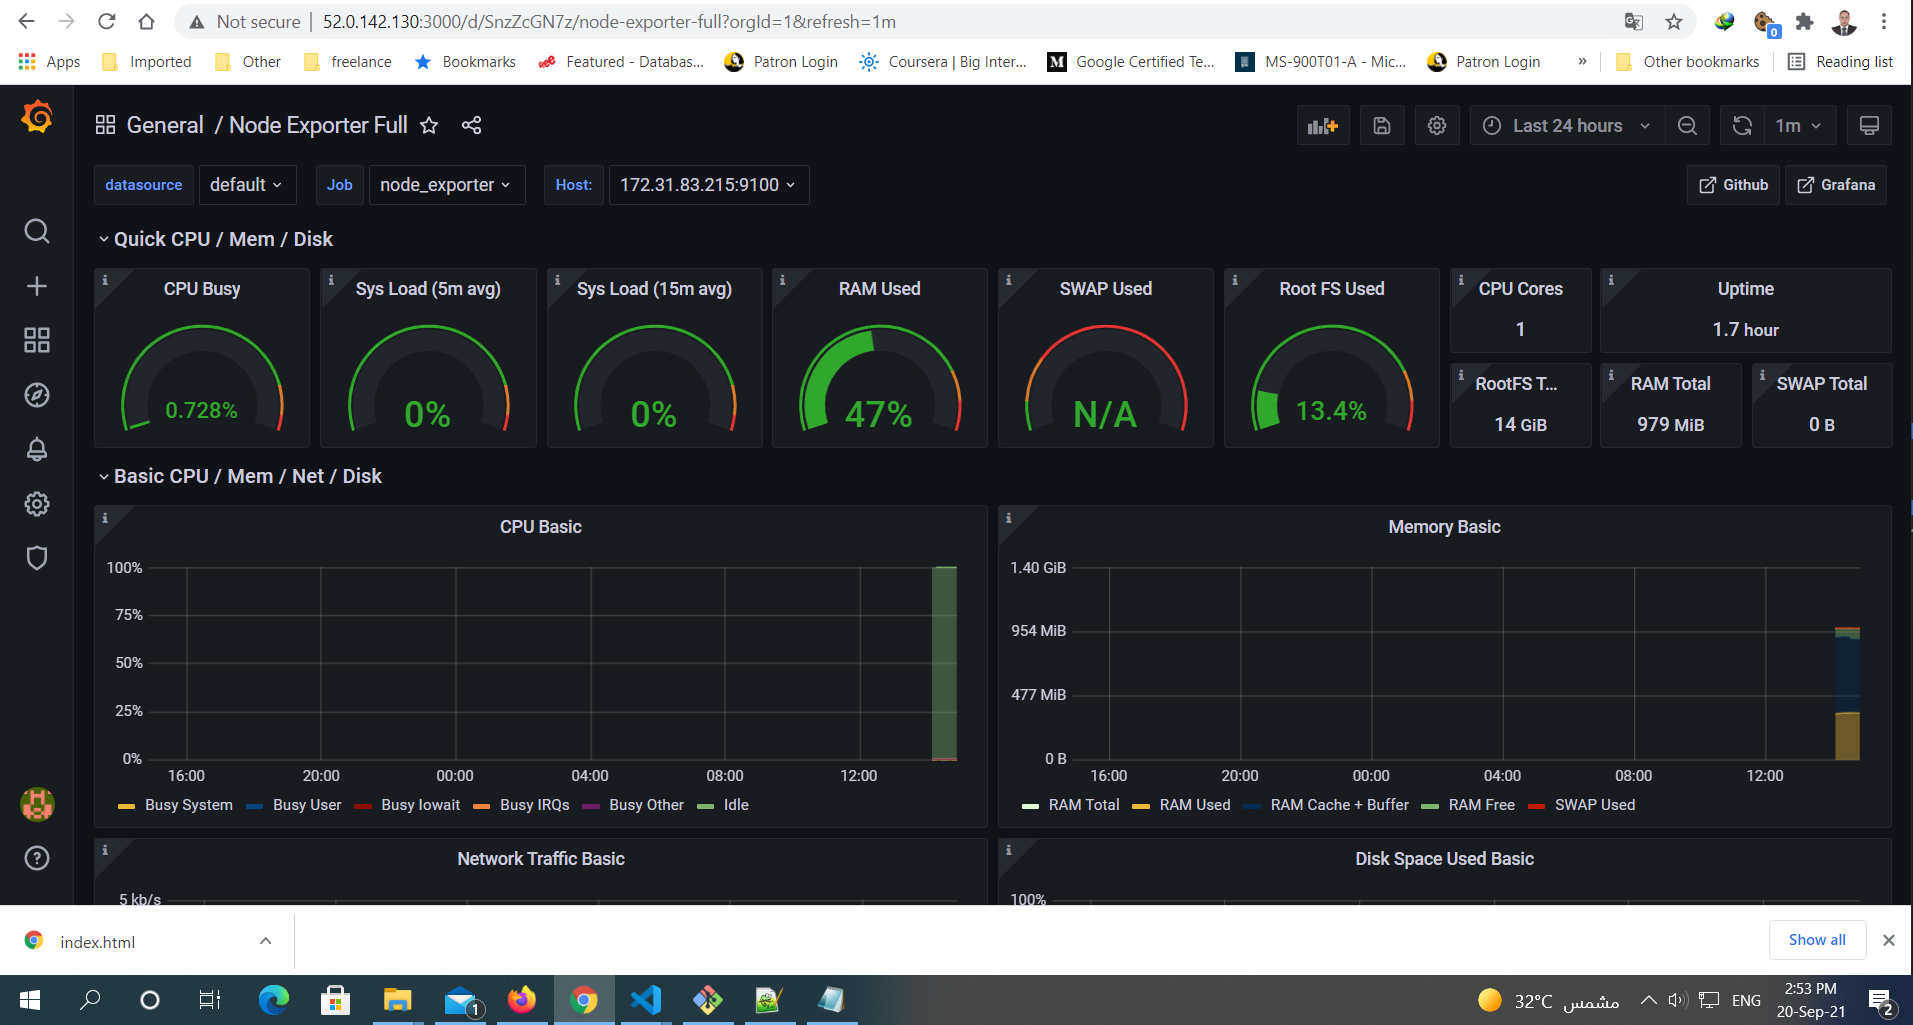Refresh the dashboard with the refresh icon
The width and height of the screenshot is (1913, 1025).
pos(1742,126)
